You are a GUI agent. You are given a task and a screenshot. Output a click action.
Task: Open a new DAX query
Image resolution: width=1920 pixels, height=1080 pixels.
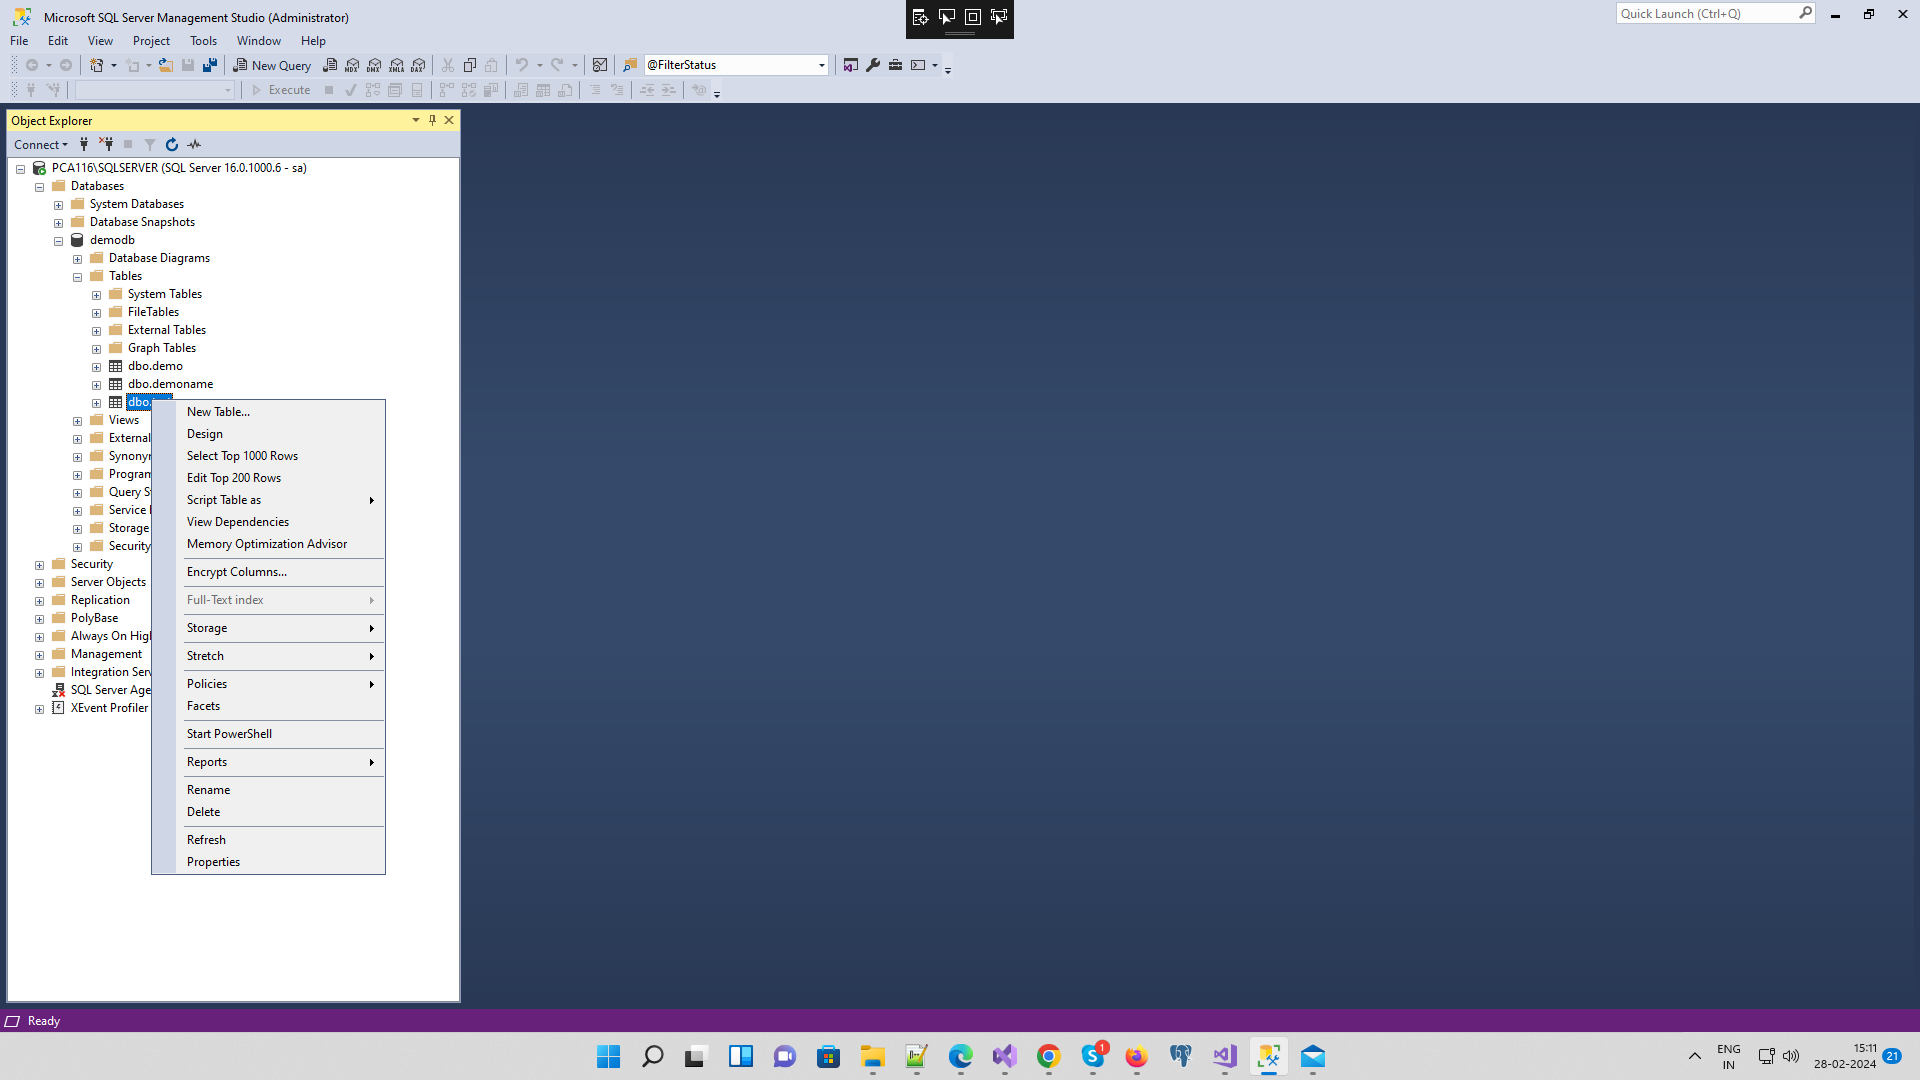pyautogui.click(x=419, y=65)
